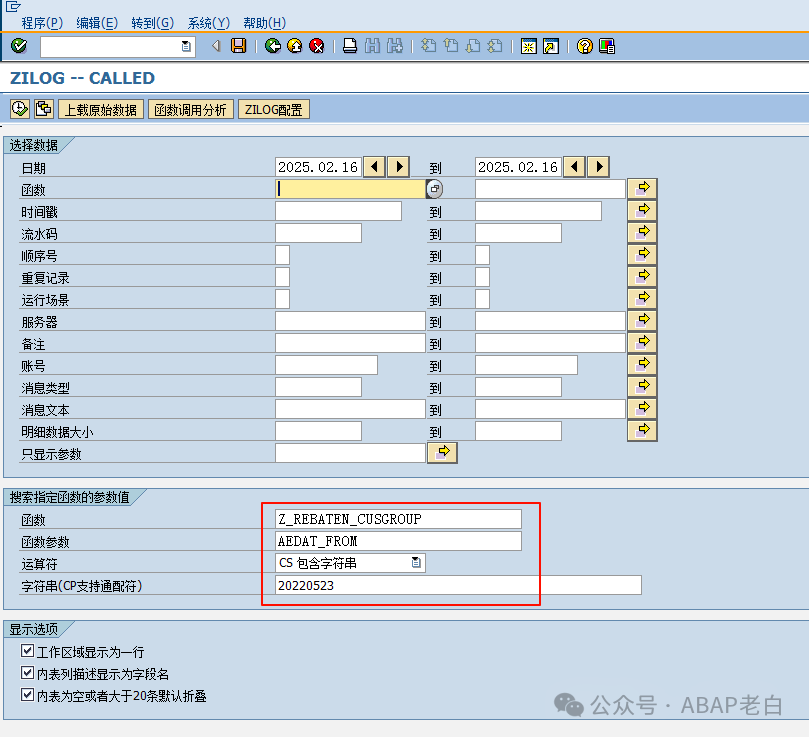Click the green checkmark Enter icon
Image resolution: width=809 pixels, height=737 pixels.
point(19,46)
